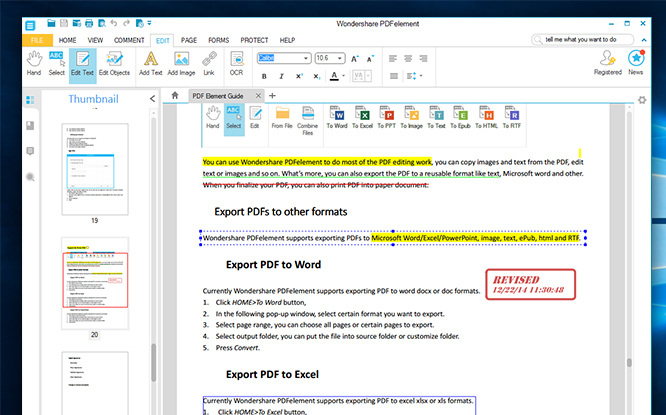Click the thumbnail panel scrollbar
Viewport: 666px width, 415px height.
pyautogui.click(x=153, y=361)
